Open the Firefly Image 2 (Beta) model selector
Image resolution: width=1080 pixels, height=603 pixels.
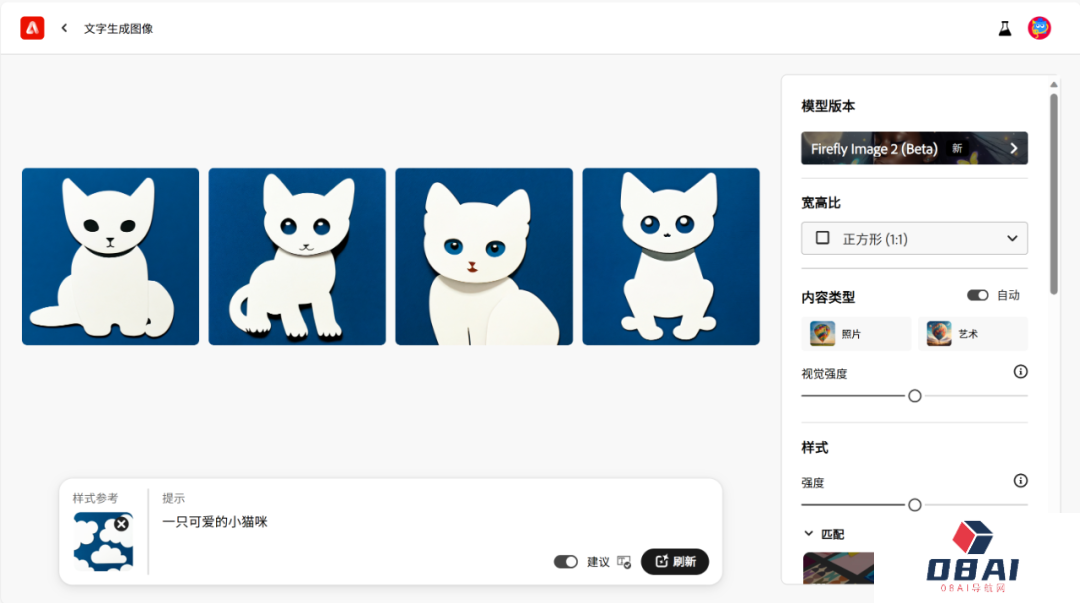pos(914,148)
